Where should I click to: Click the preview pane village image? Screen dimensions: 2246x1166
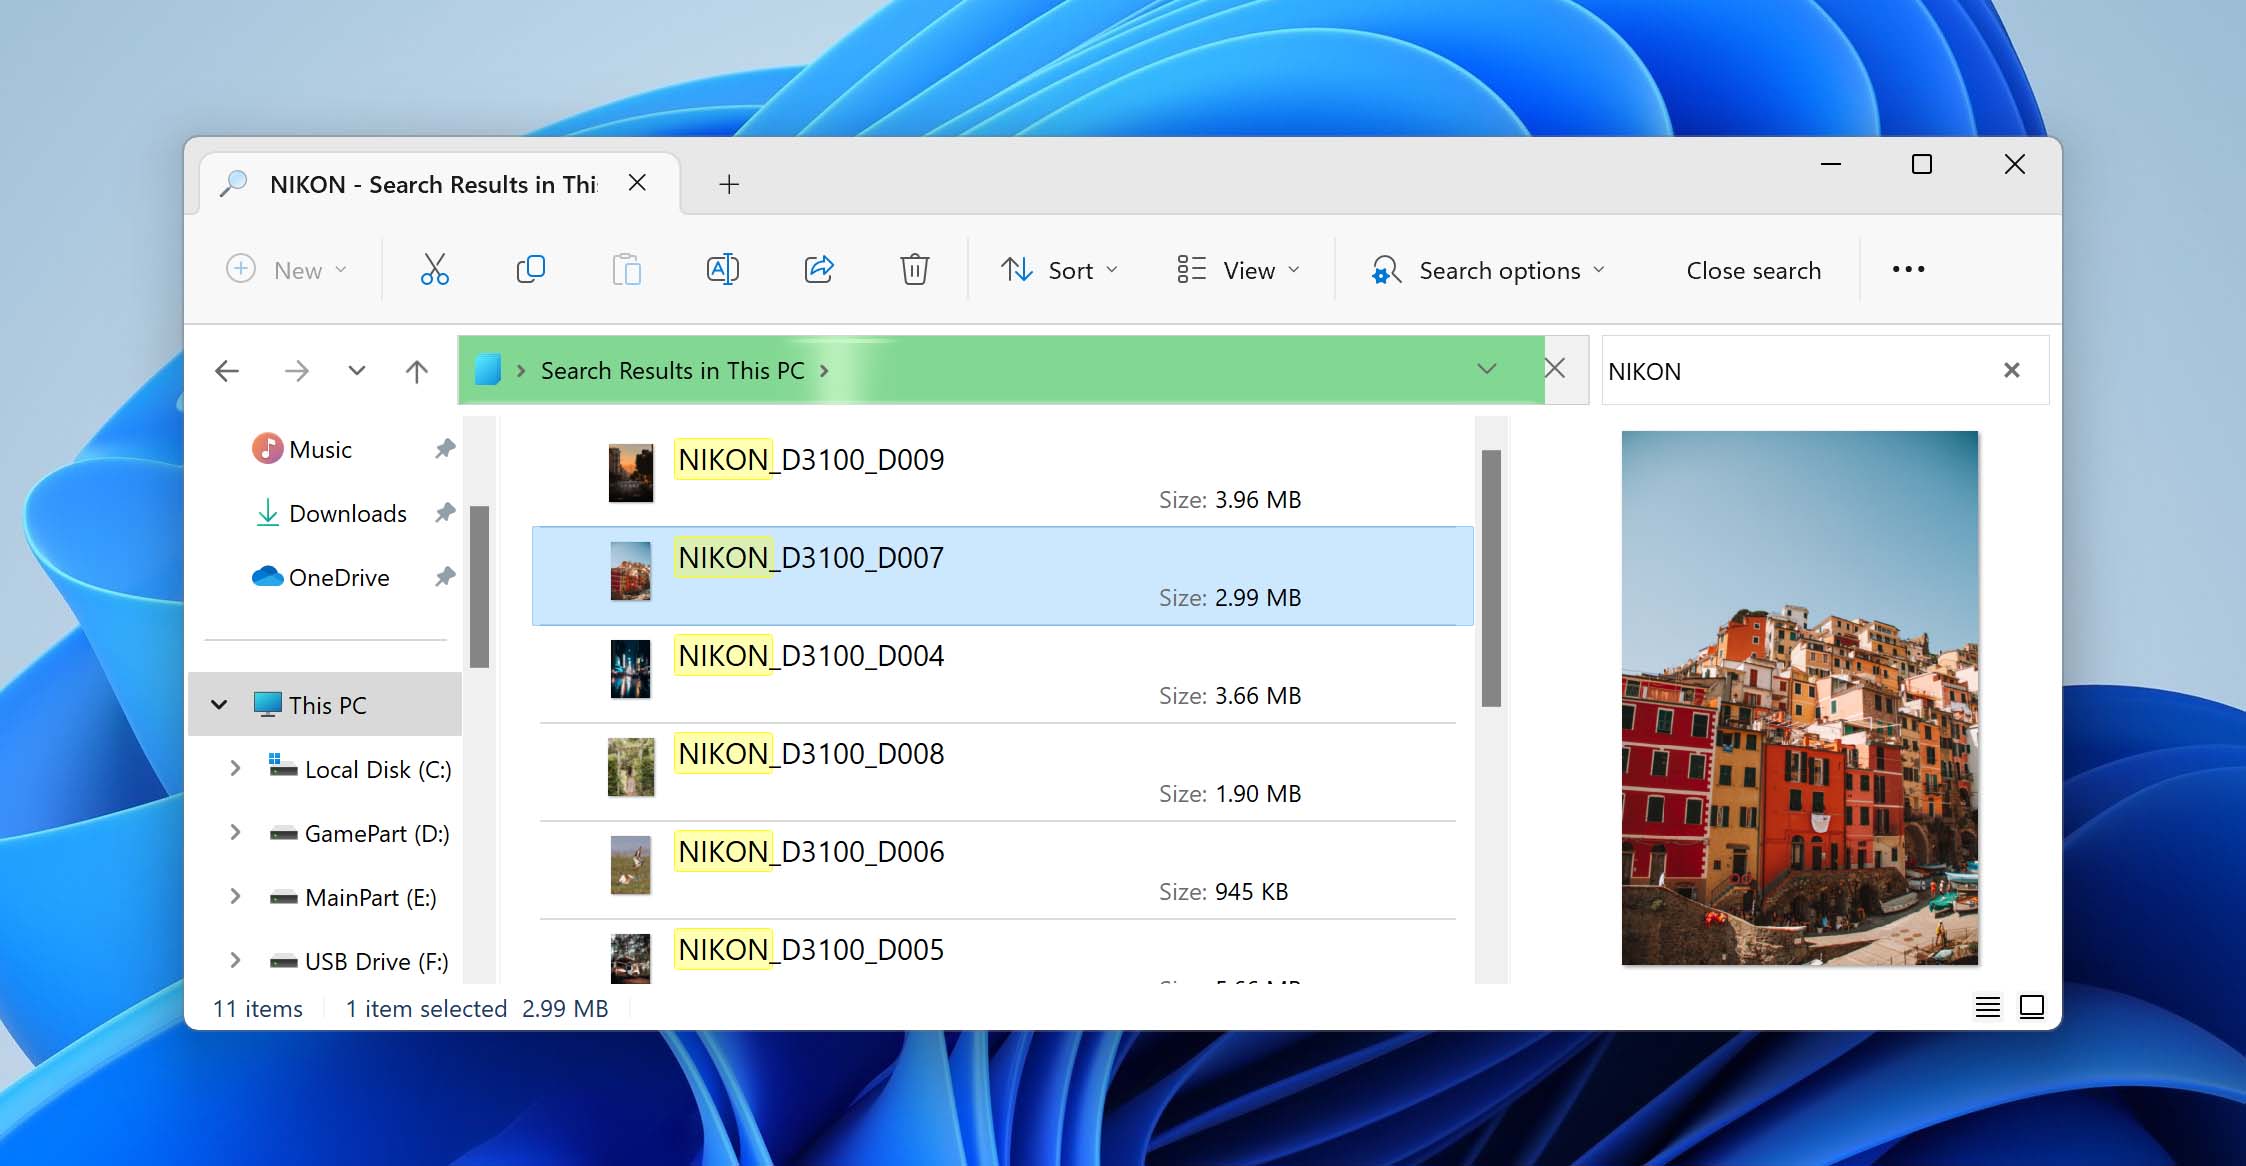pyautogui.click(x=1800, y=698)
